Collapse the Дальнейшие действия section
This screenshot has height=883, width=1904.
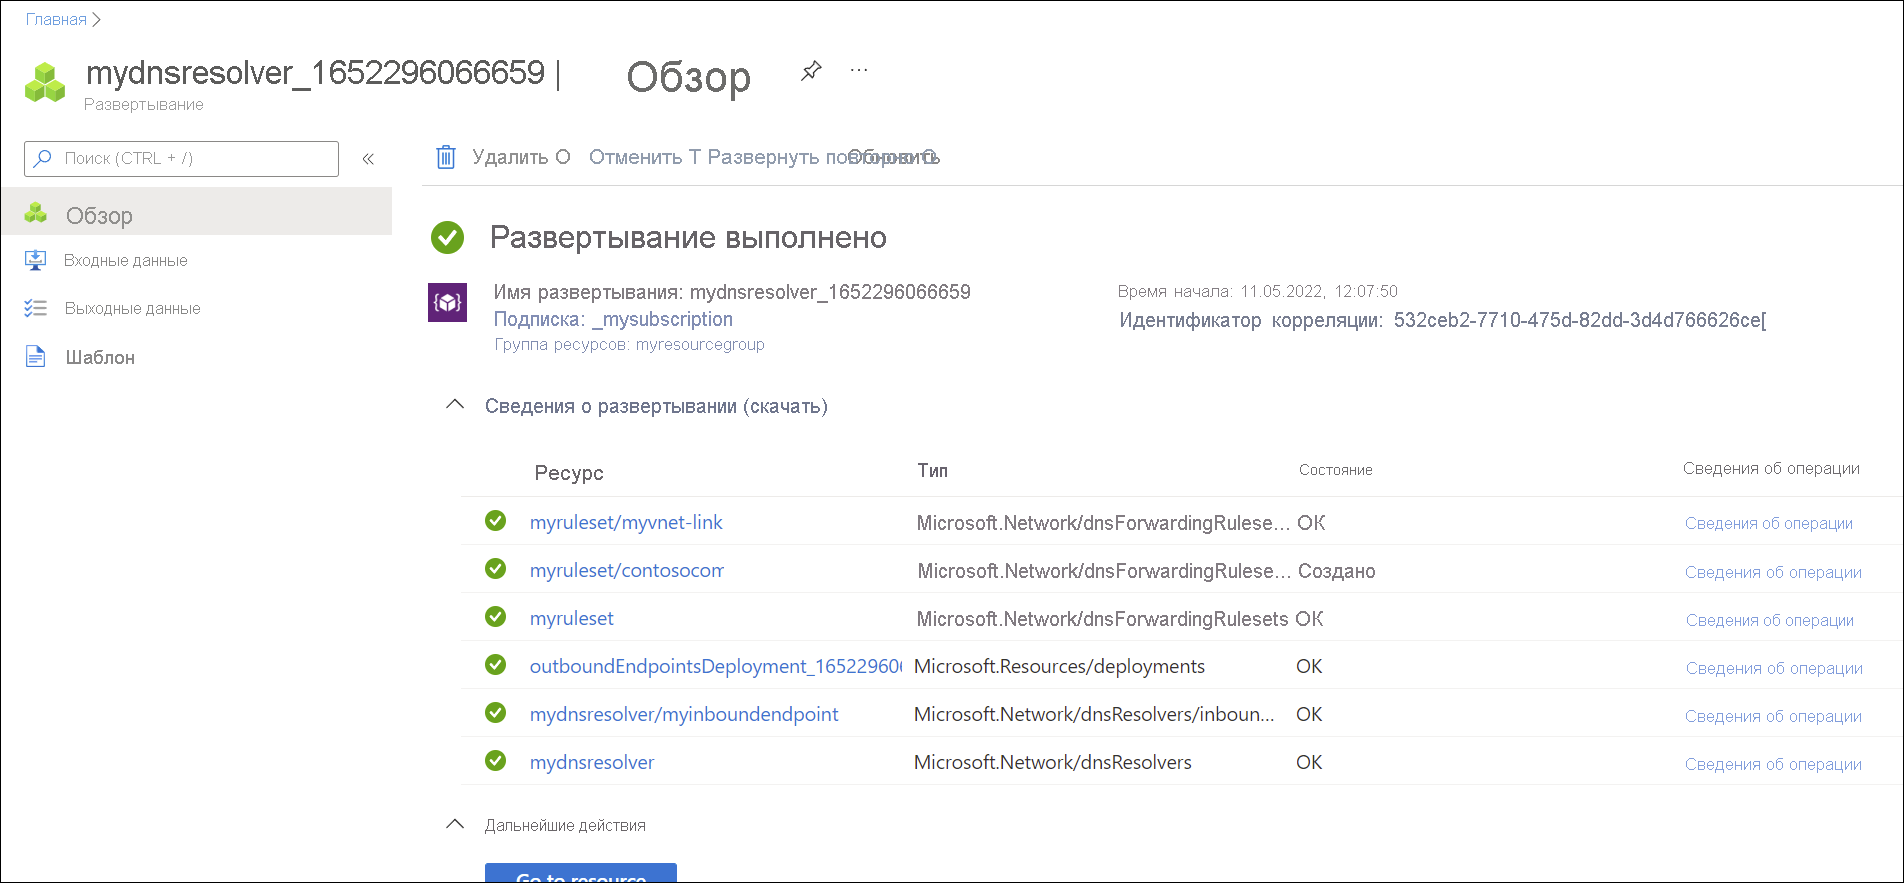(455, 825)
